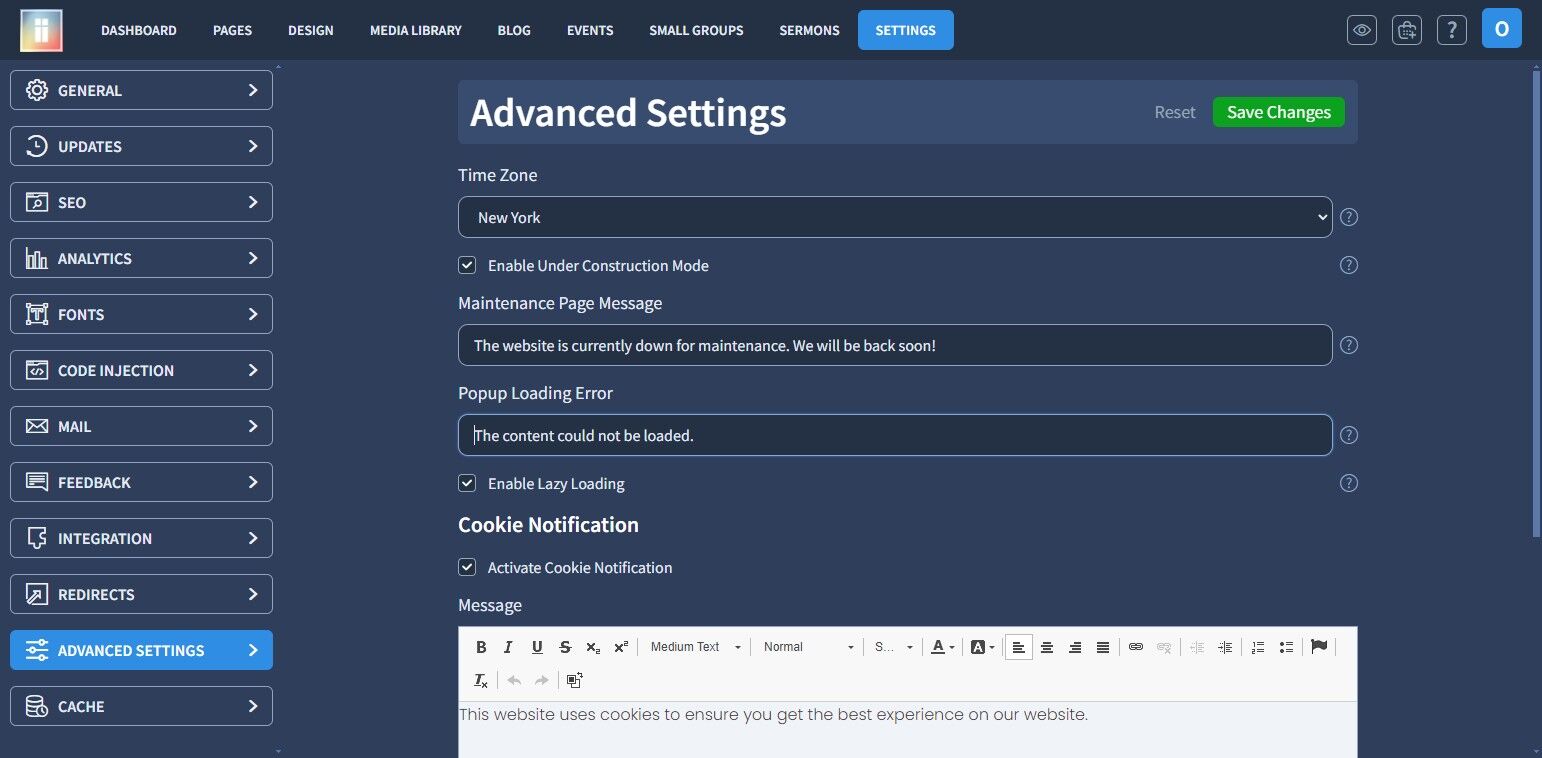Open the text color picker
This screenshot has width=1542, height=758.
click(x=943, y=647)
